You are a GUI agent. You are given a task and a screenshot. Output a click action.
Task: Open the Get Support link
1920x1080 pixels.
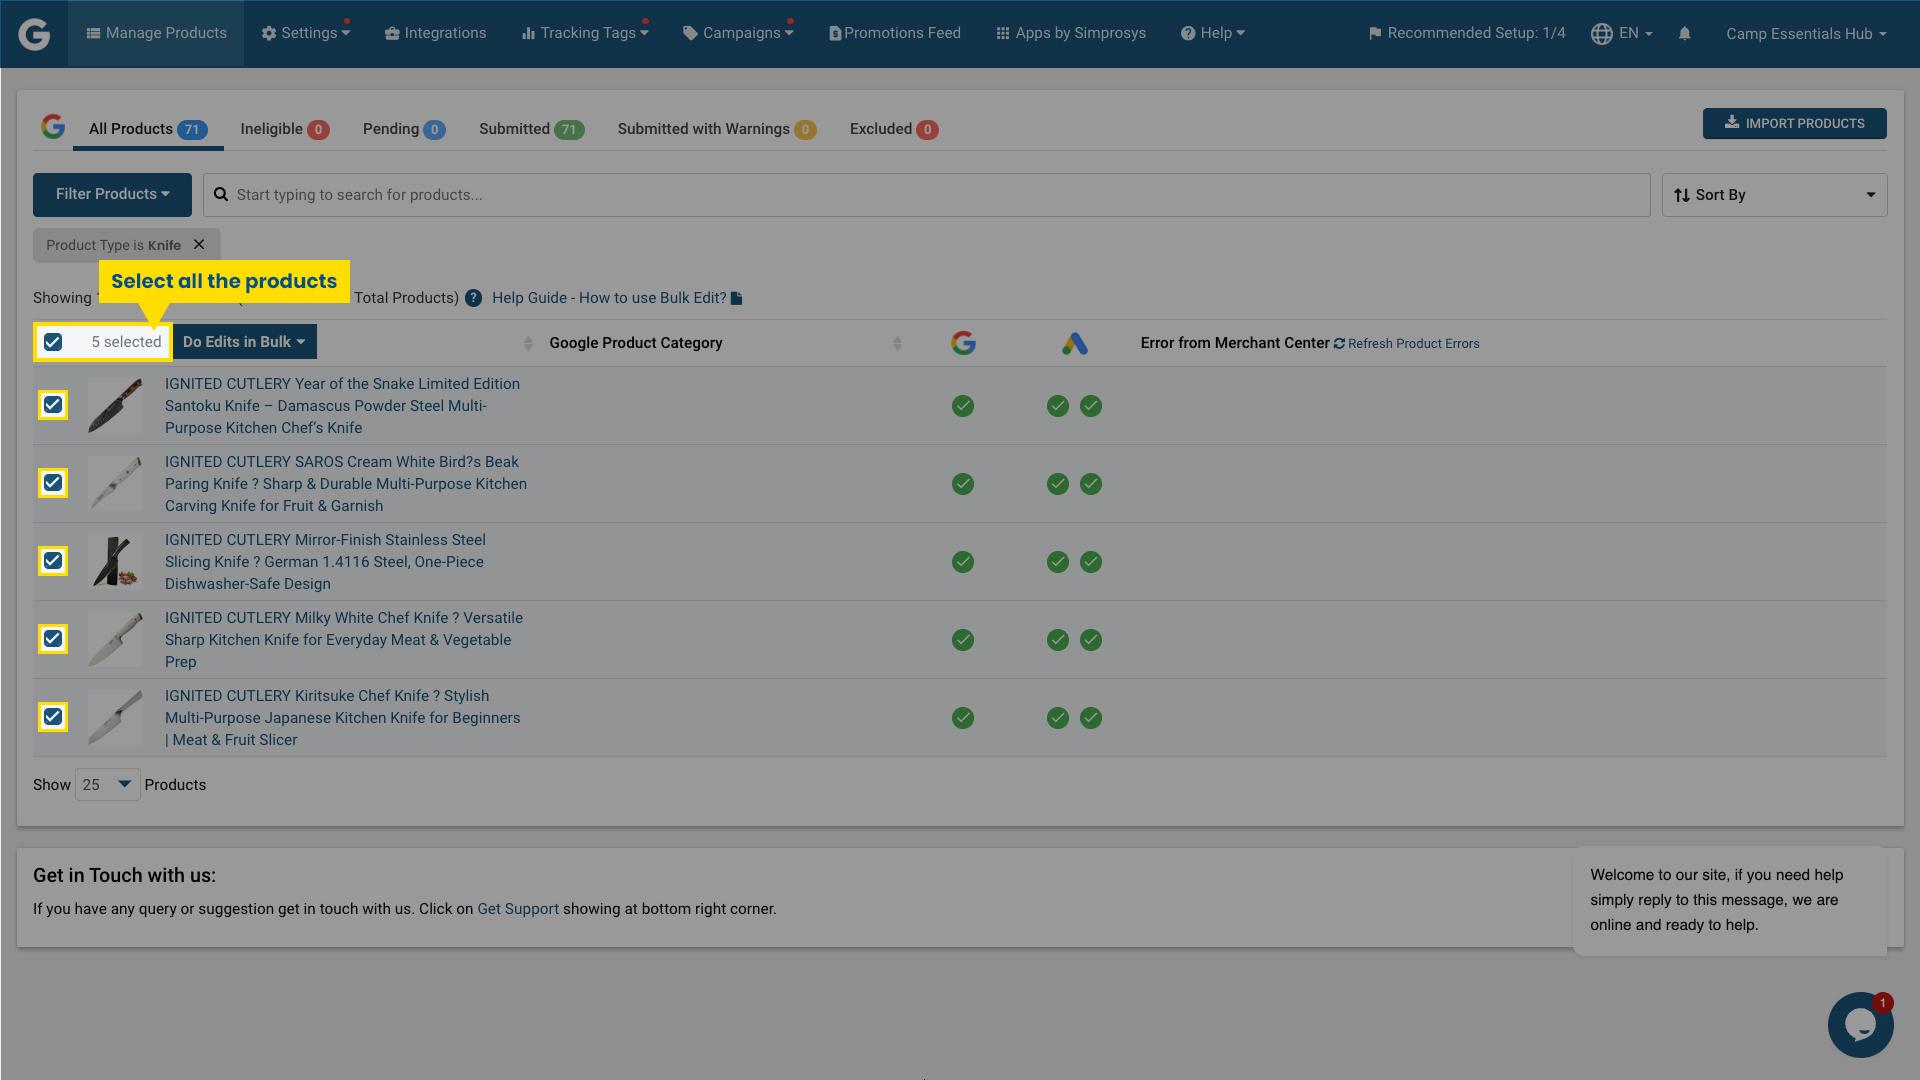(x=518, y=908)
